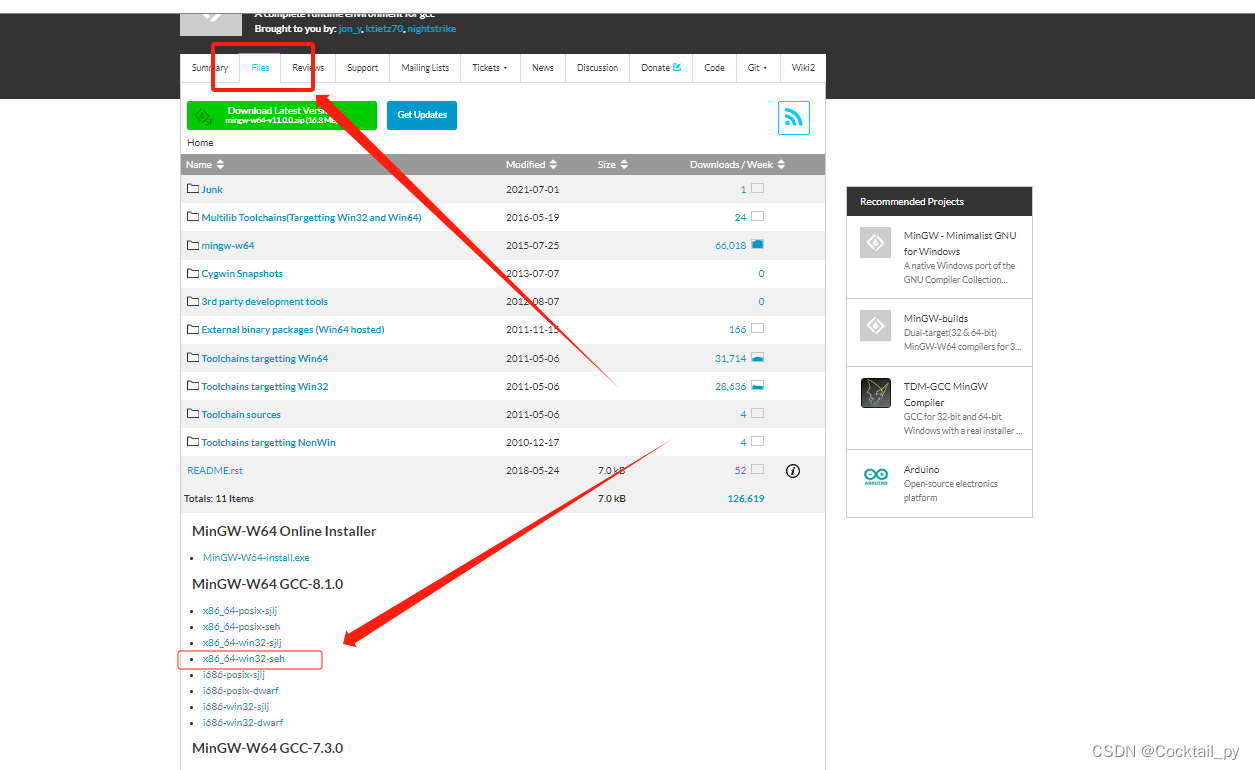Click the info icon on README.rst row

pyautogui.click(x=793, y=470)
